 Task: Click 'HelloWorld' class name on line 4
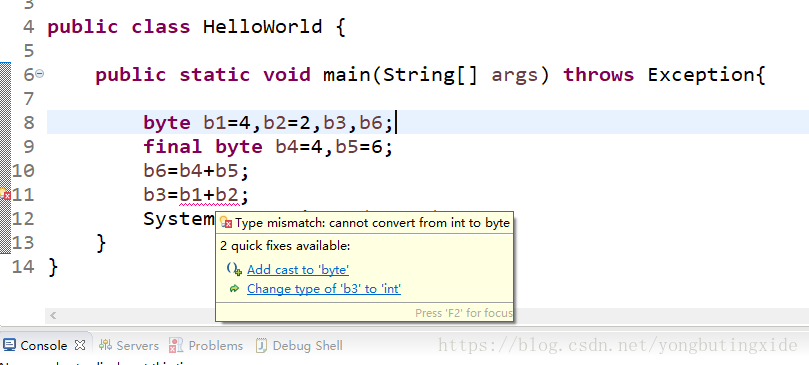263,27
